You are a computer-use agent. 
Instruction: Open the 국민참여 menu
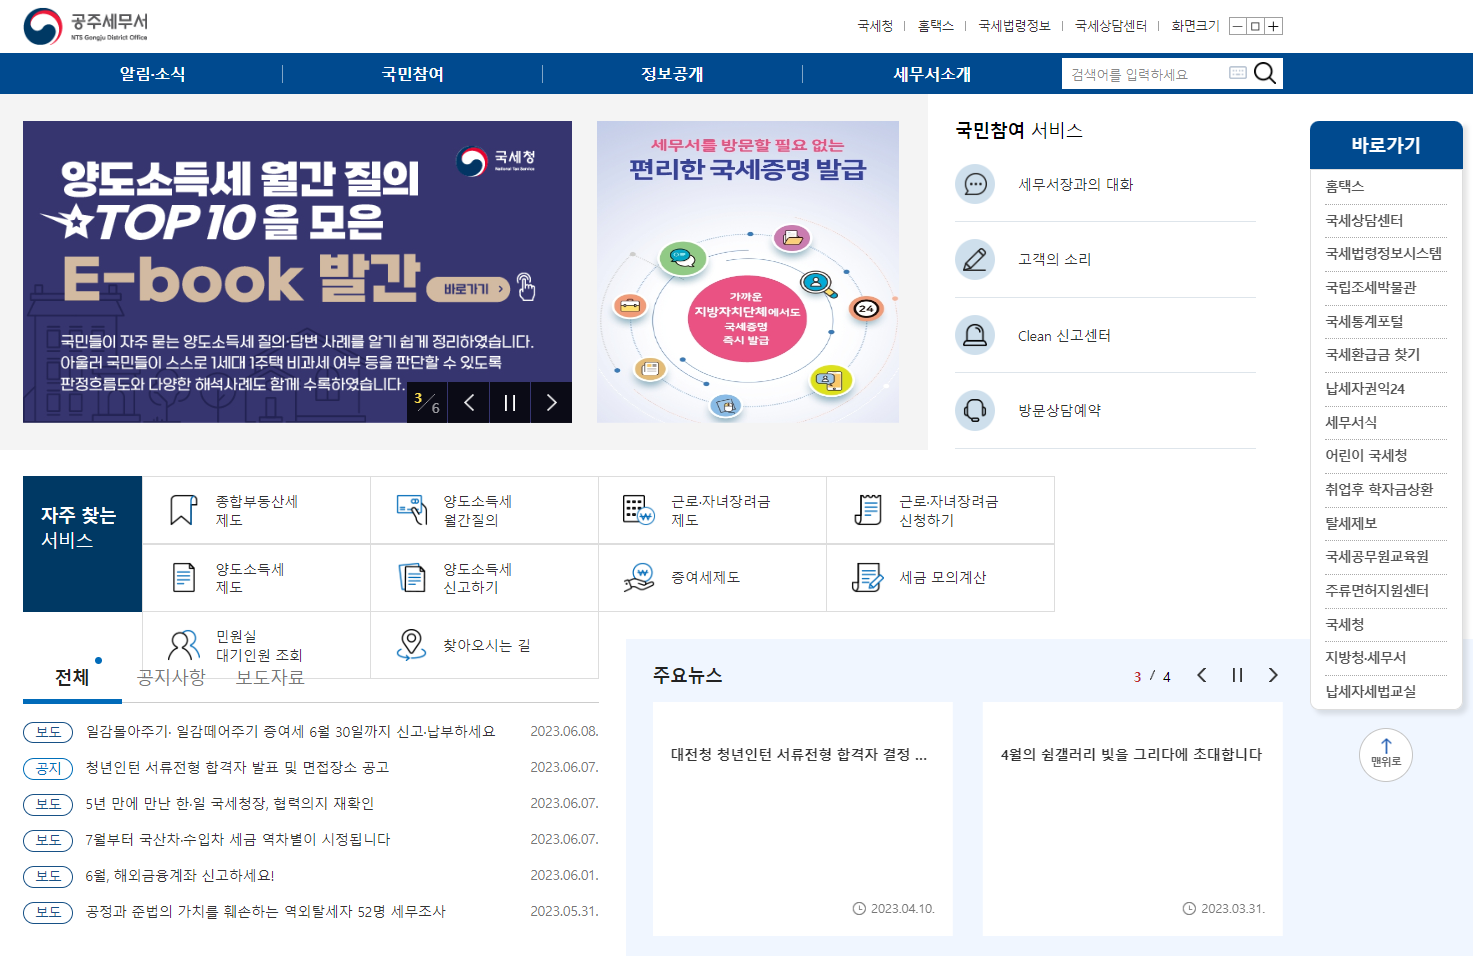pos(412,74)
